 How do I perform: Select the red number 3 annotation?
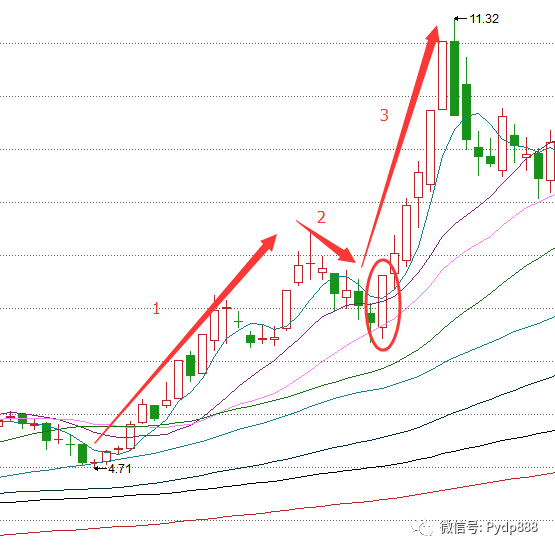tap(384, 115)
